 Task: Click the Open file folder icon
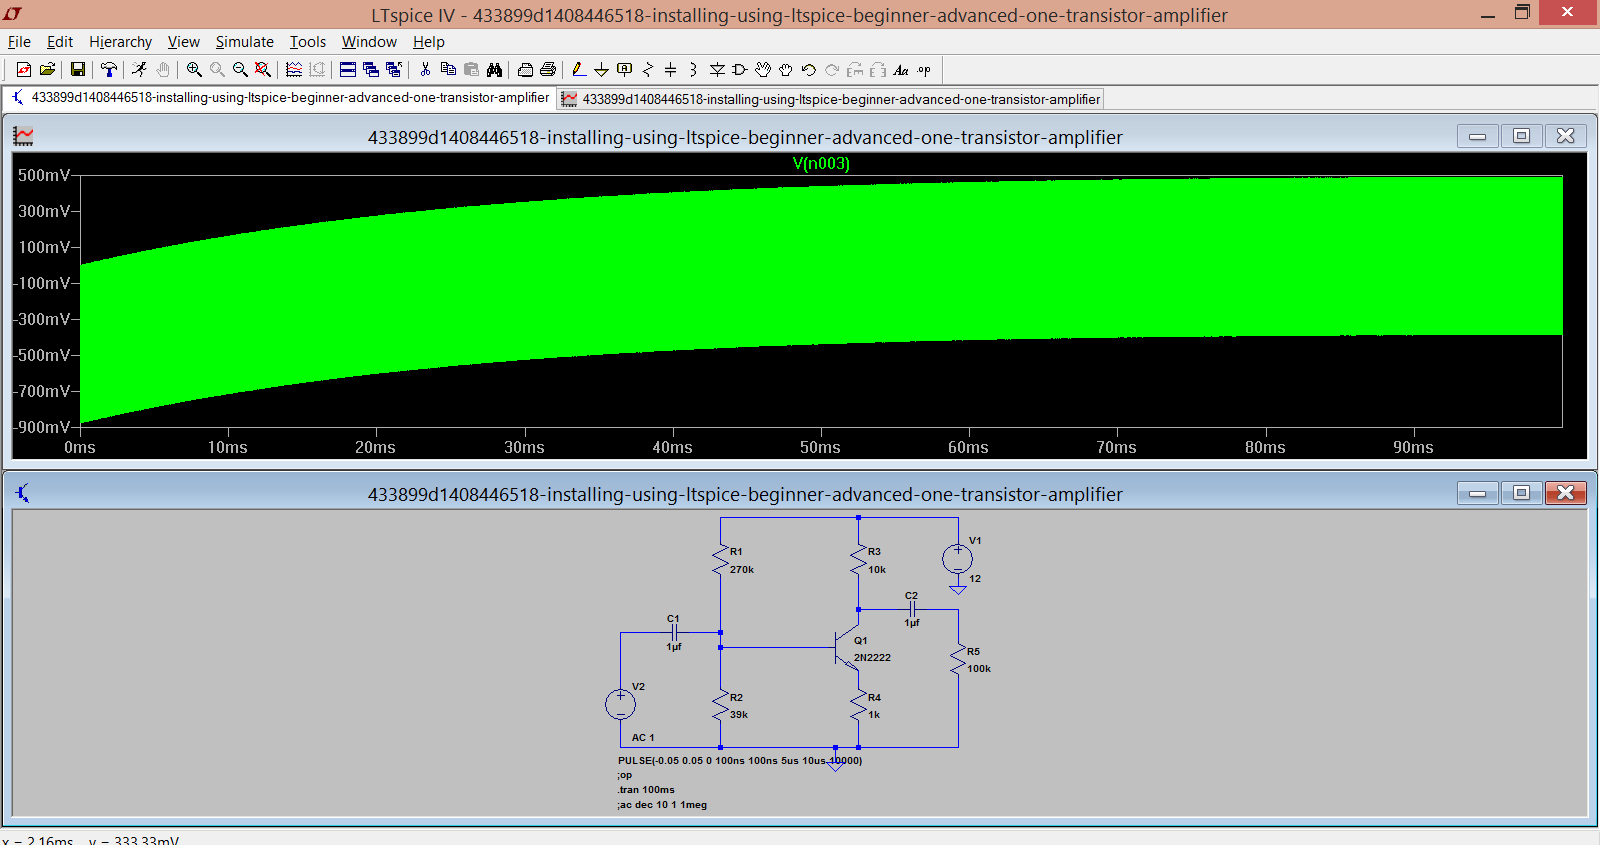pos(47,70)
